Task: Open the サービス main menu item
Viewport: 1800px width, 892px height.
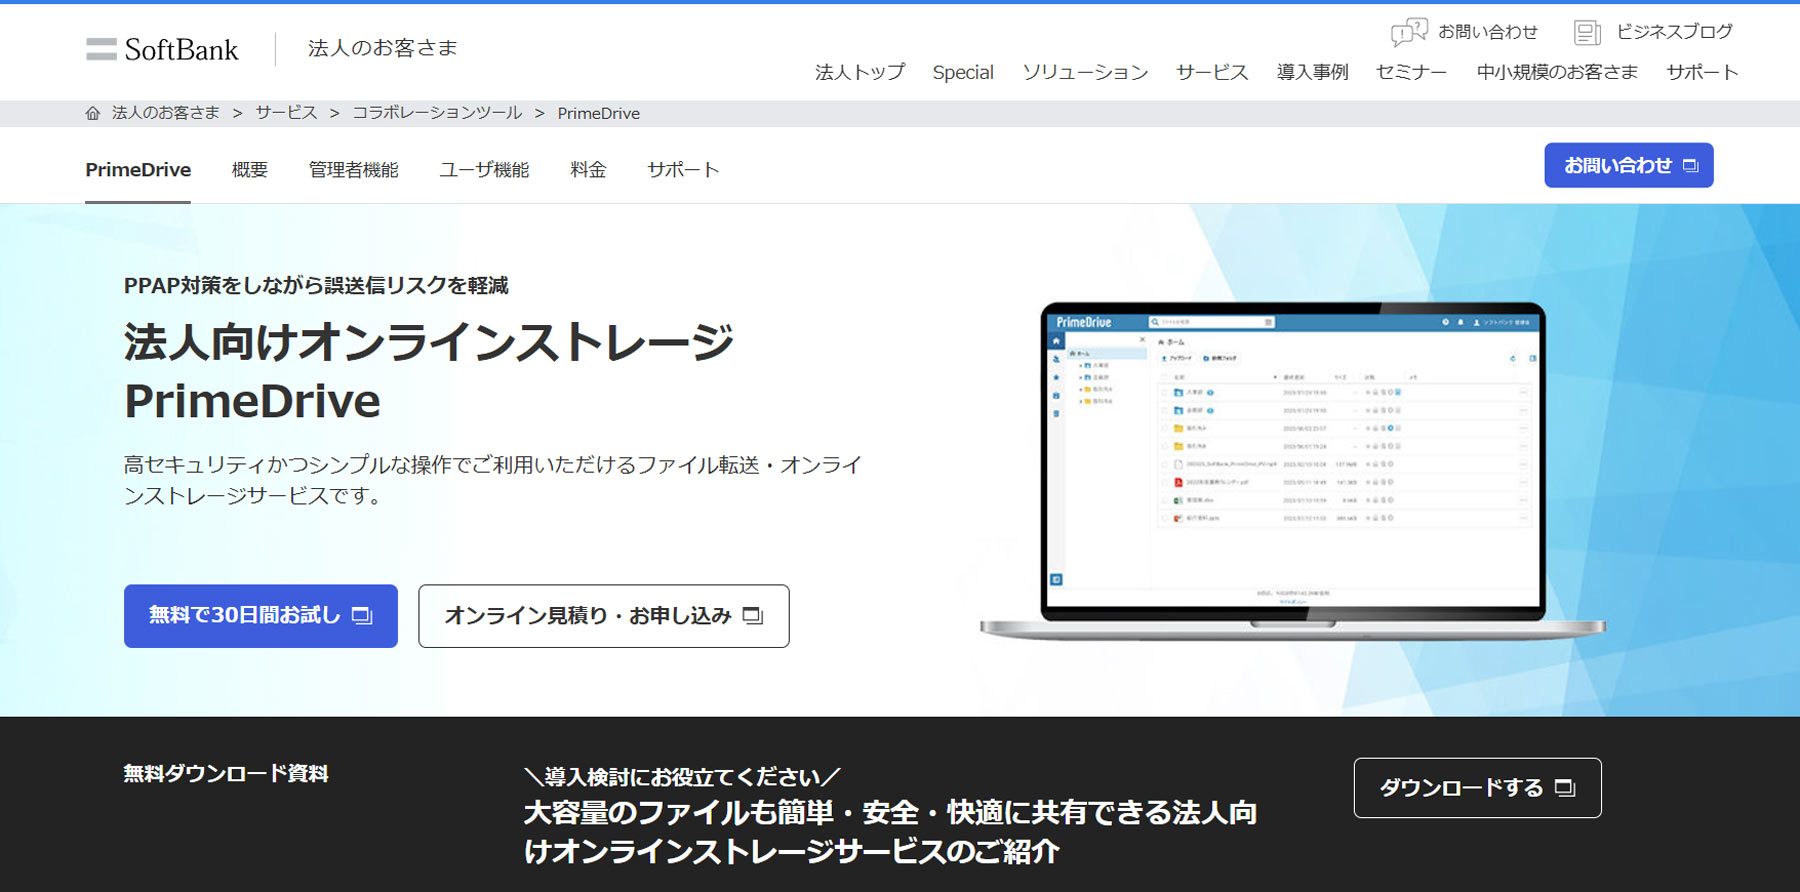Action: click(x=1212, y=72)
